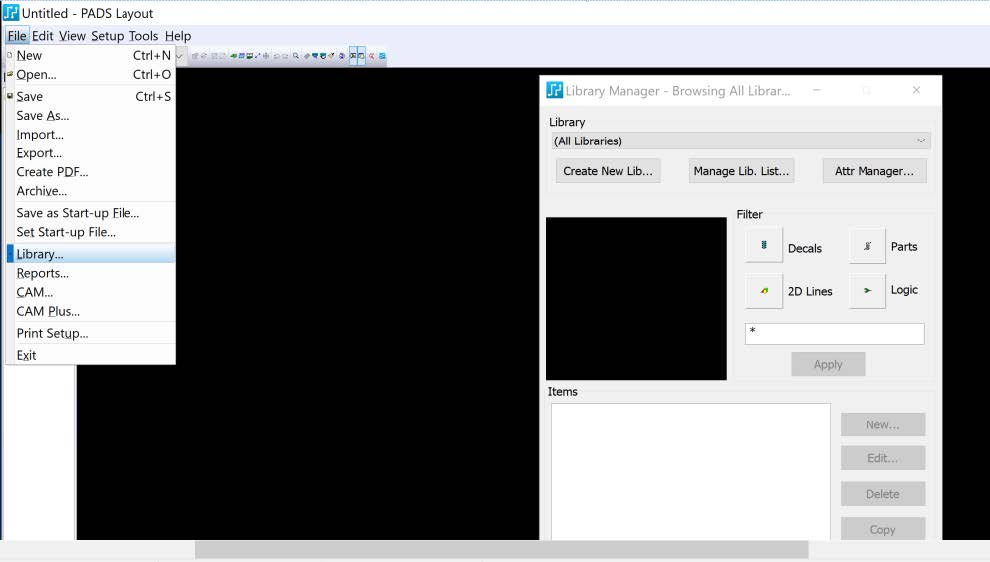Open Print Setup... from the File menu
Image resolution: width=990 pixels, height=562 pixels.
[x=90, y=333]
